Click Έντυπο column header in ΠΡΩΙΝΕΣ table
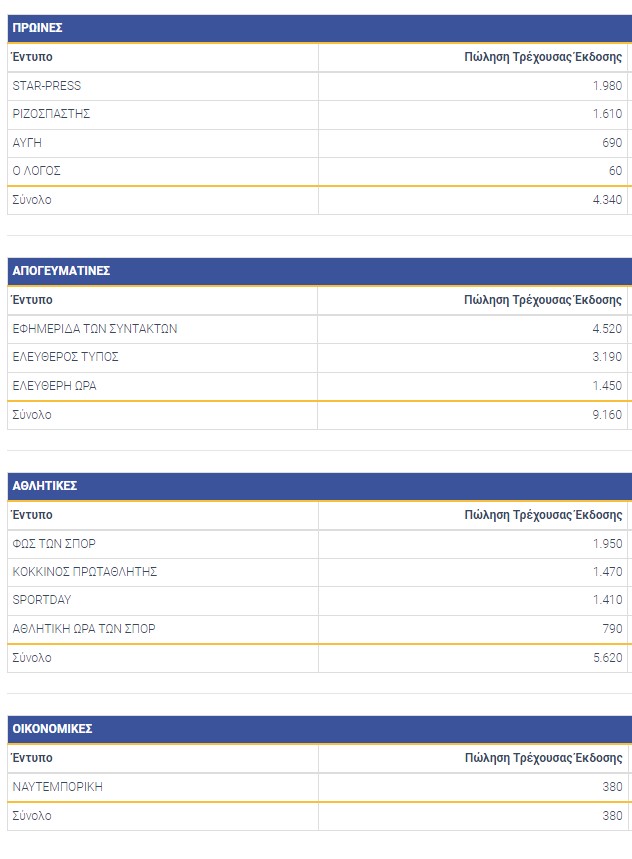This screenshot has height=859, width=632. [x=32, y=57]
